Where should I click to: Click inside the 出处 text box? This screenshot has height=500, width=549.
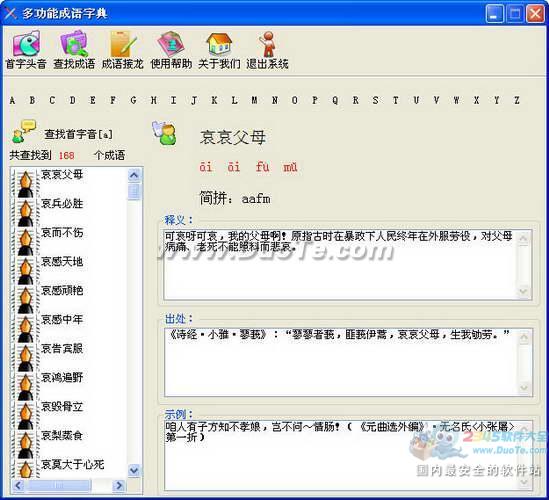[342, 362]
